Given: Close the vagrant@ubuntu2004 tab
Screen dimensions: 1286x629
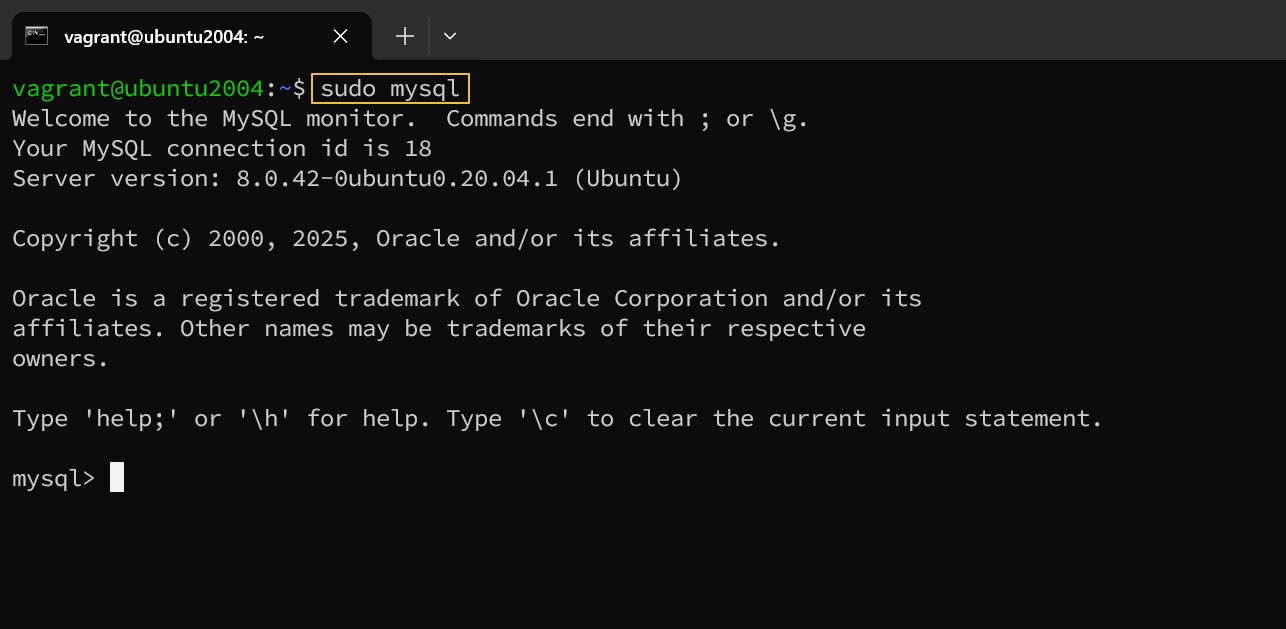Looking at the screenshot, I should tap(340, 36).
